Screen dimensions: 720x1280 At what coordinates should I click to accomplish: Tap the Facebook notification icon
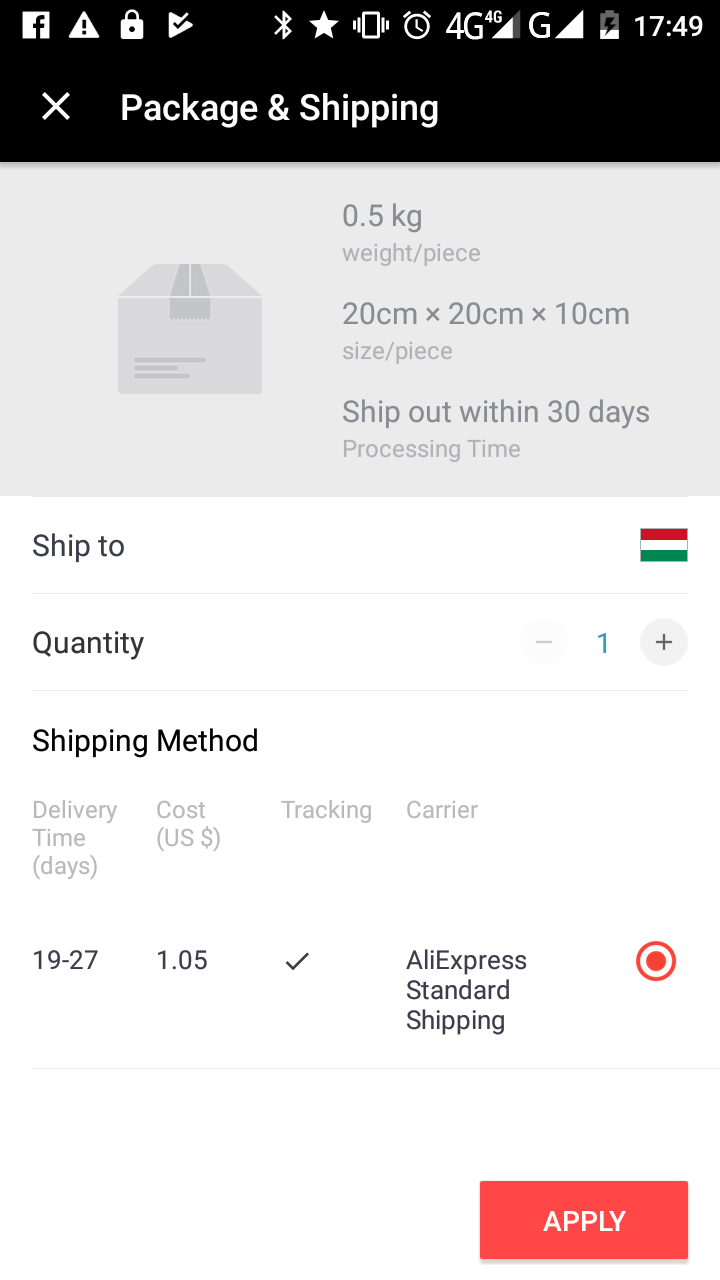point(36,26)
